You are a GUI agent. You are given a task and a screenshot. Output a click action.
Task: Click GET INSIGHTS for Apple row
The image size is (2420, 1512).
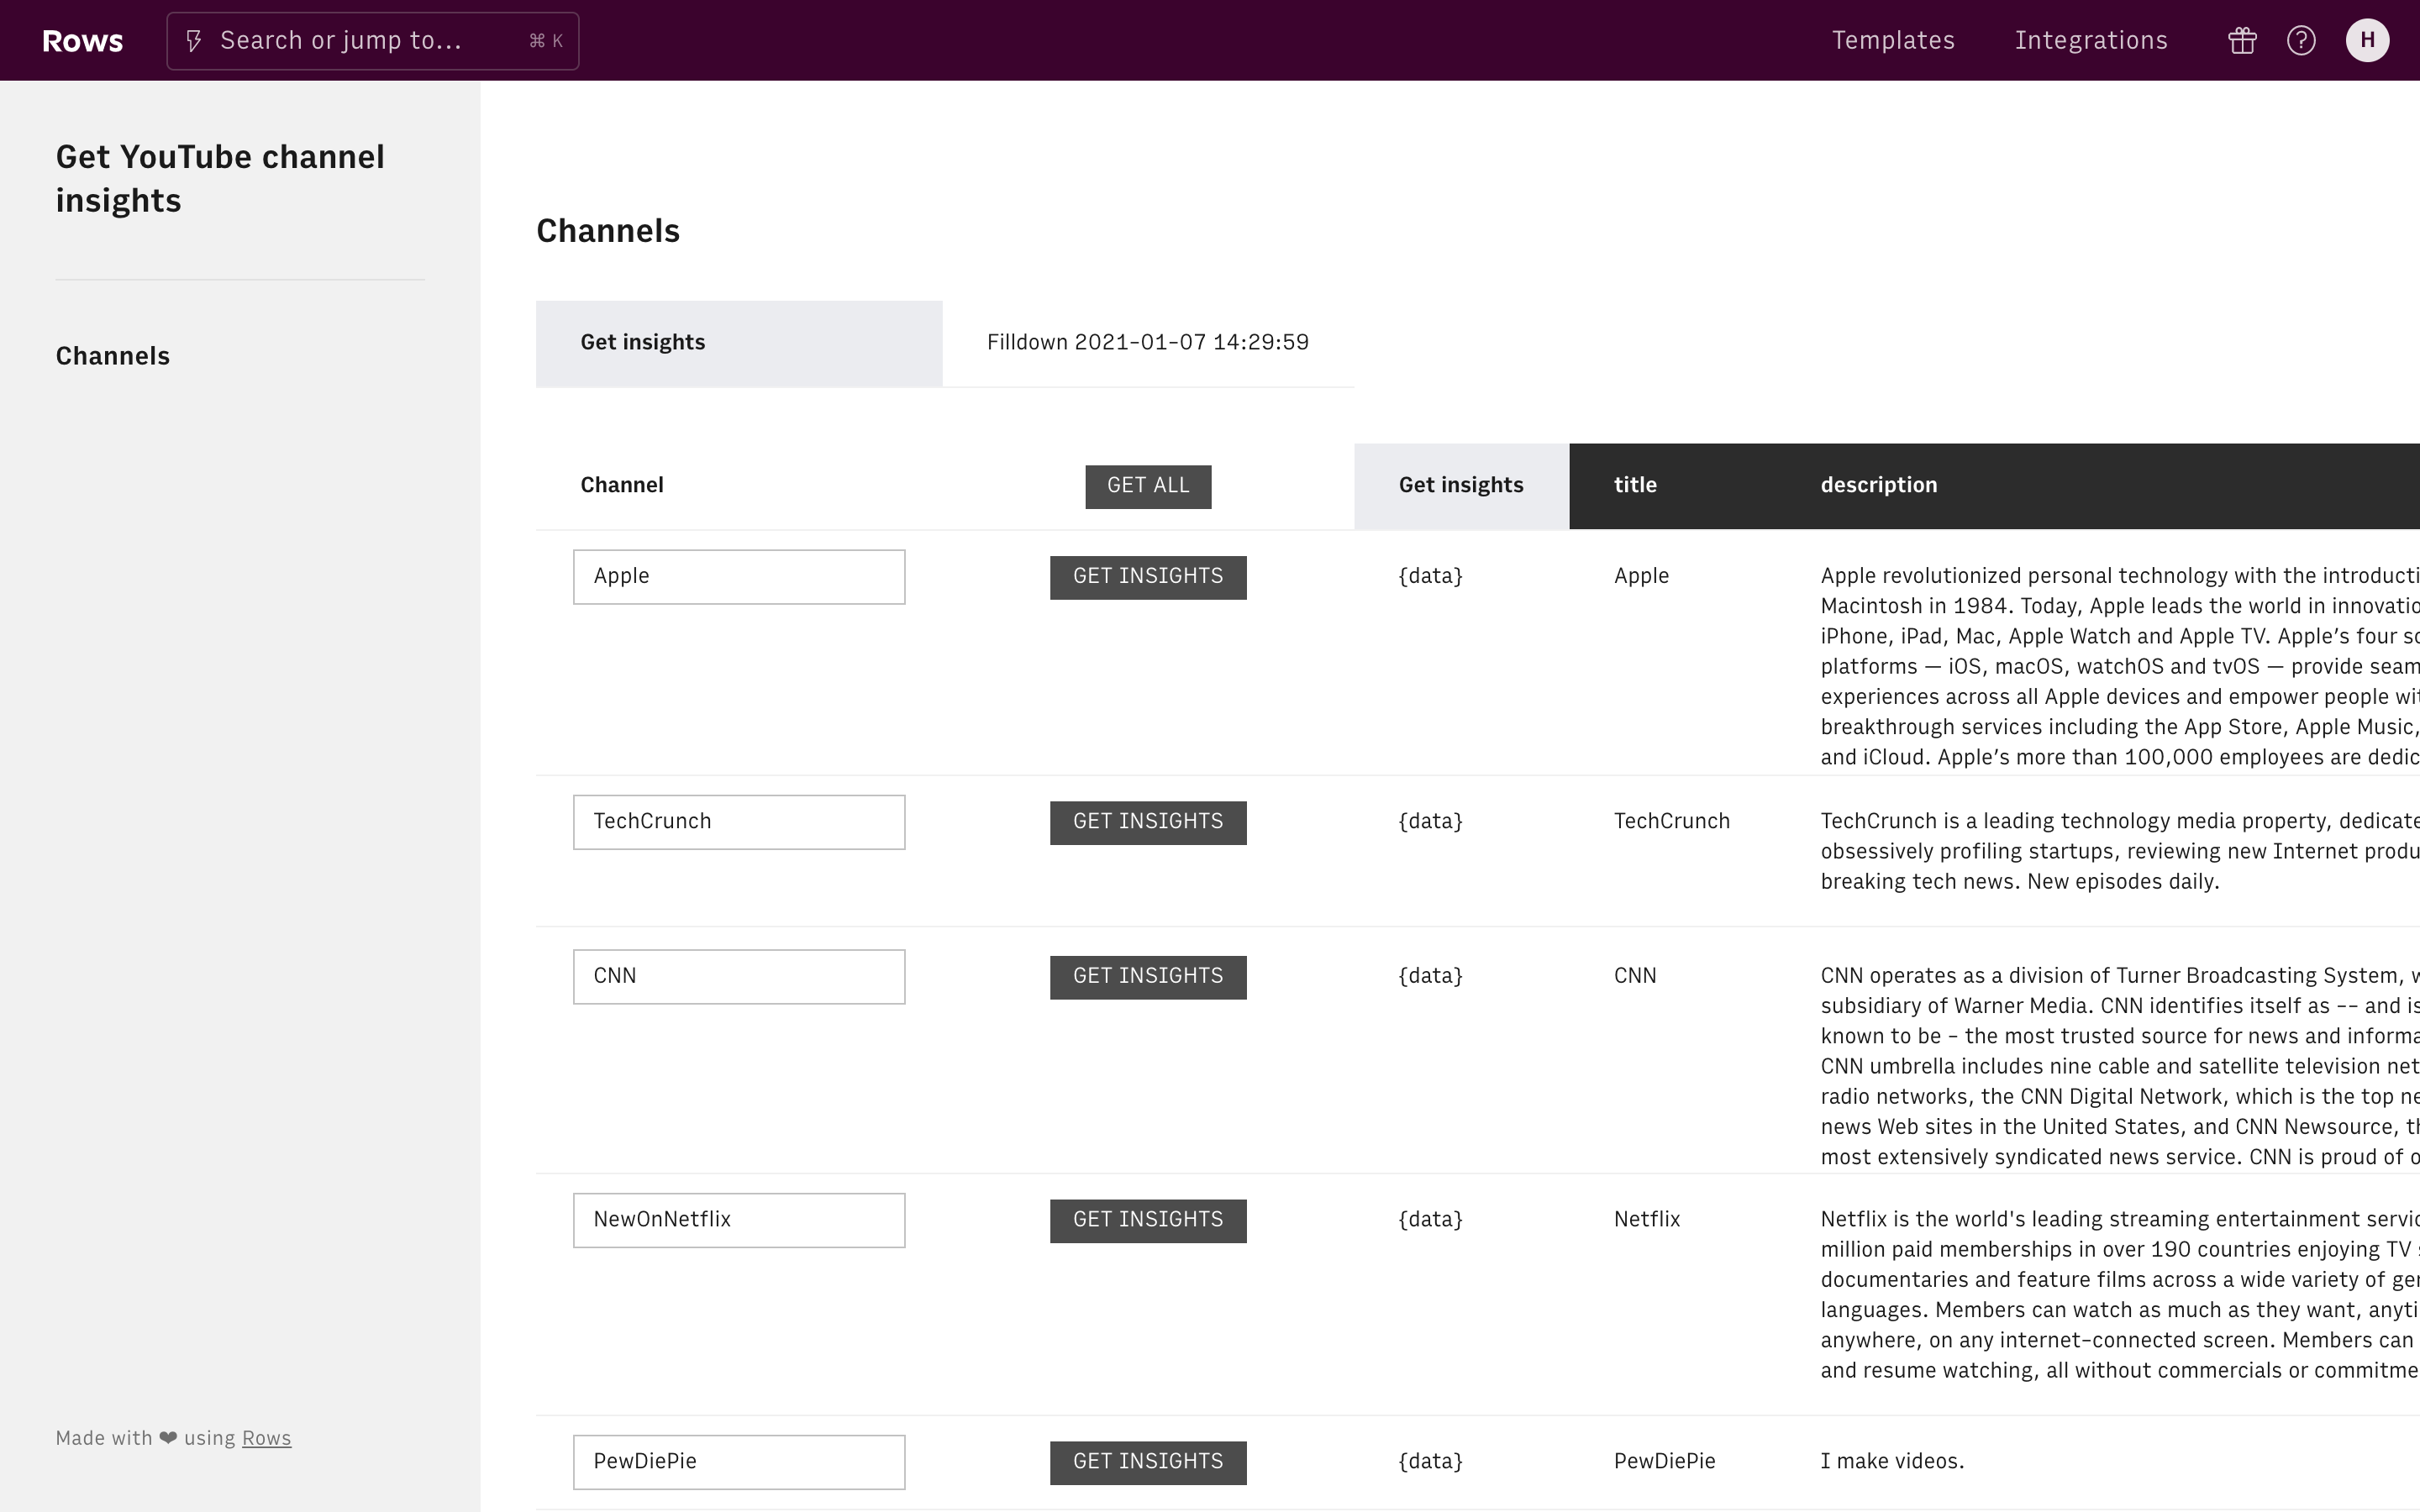[1147, 577]
